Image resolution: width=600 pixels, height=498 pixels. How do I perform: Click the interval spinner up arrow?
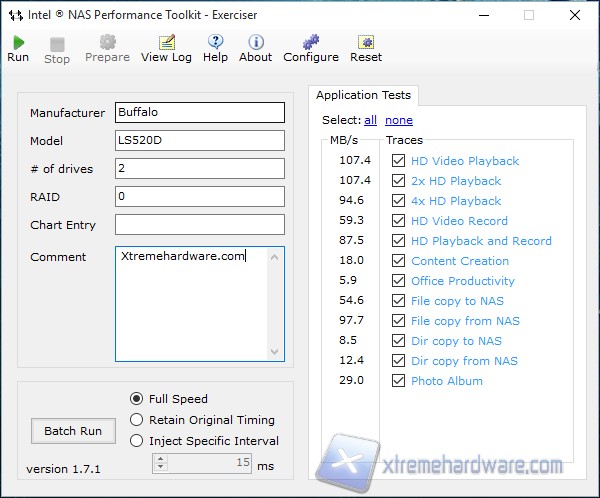point(160,459)
